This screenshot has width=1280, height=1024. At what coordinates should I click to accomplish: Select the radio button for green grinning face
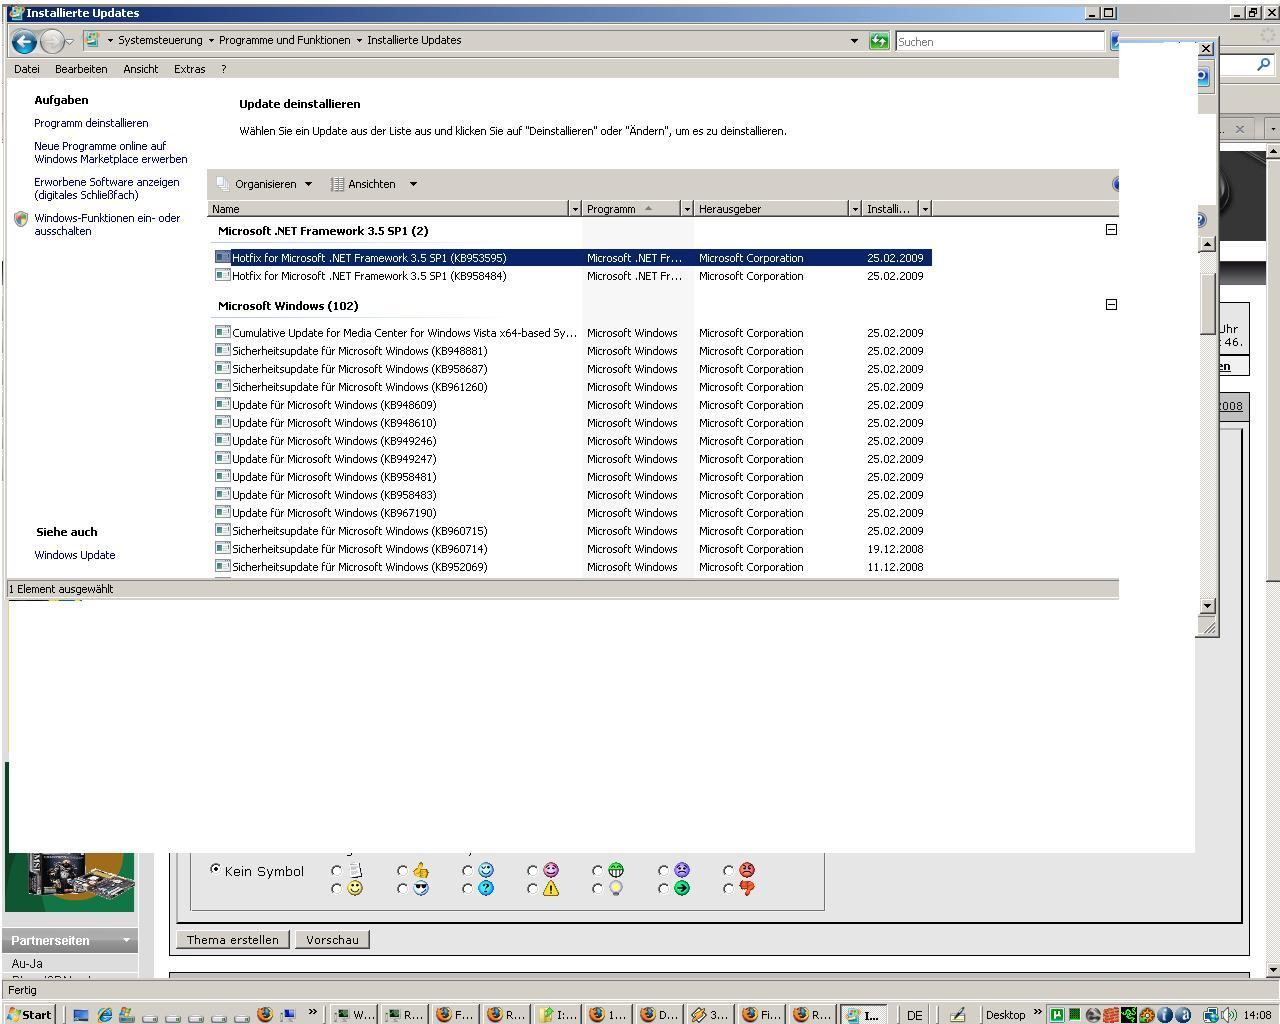[x=597, y=871]
